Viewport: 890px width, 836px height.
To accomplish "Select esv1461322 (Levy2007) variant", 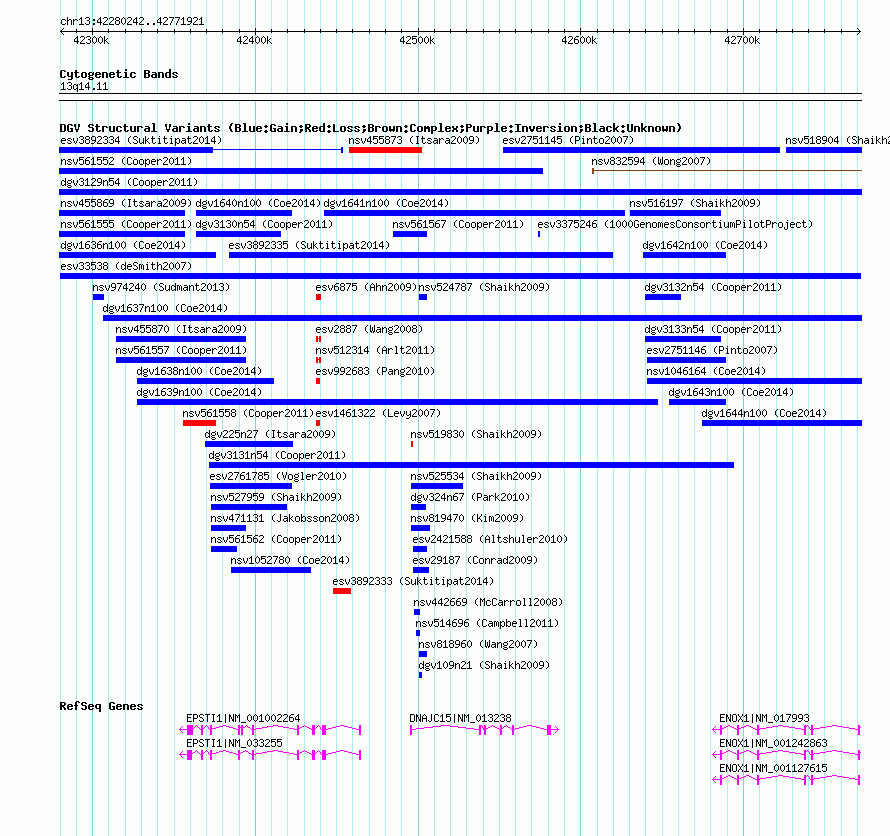I will coord(318,423).
